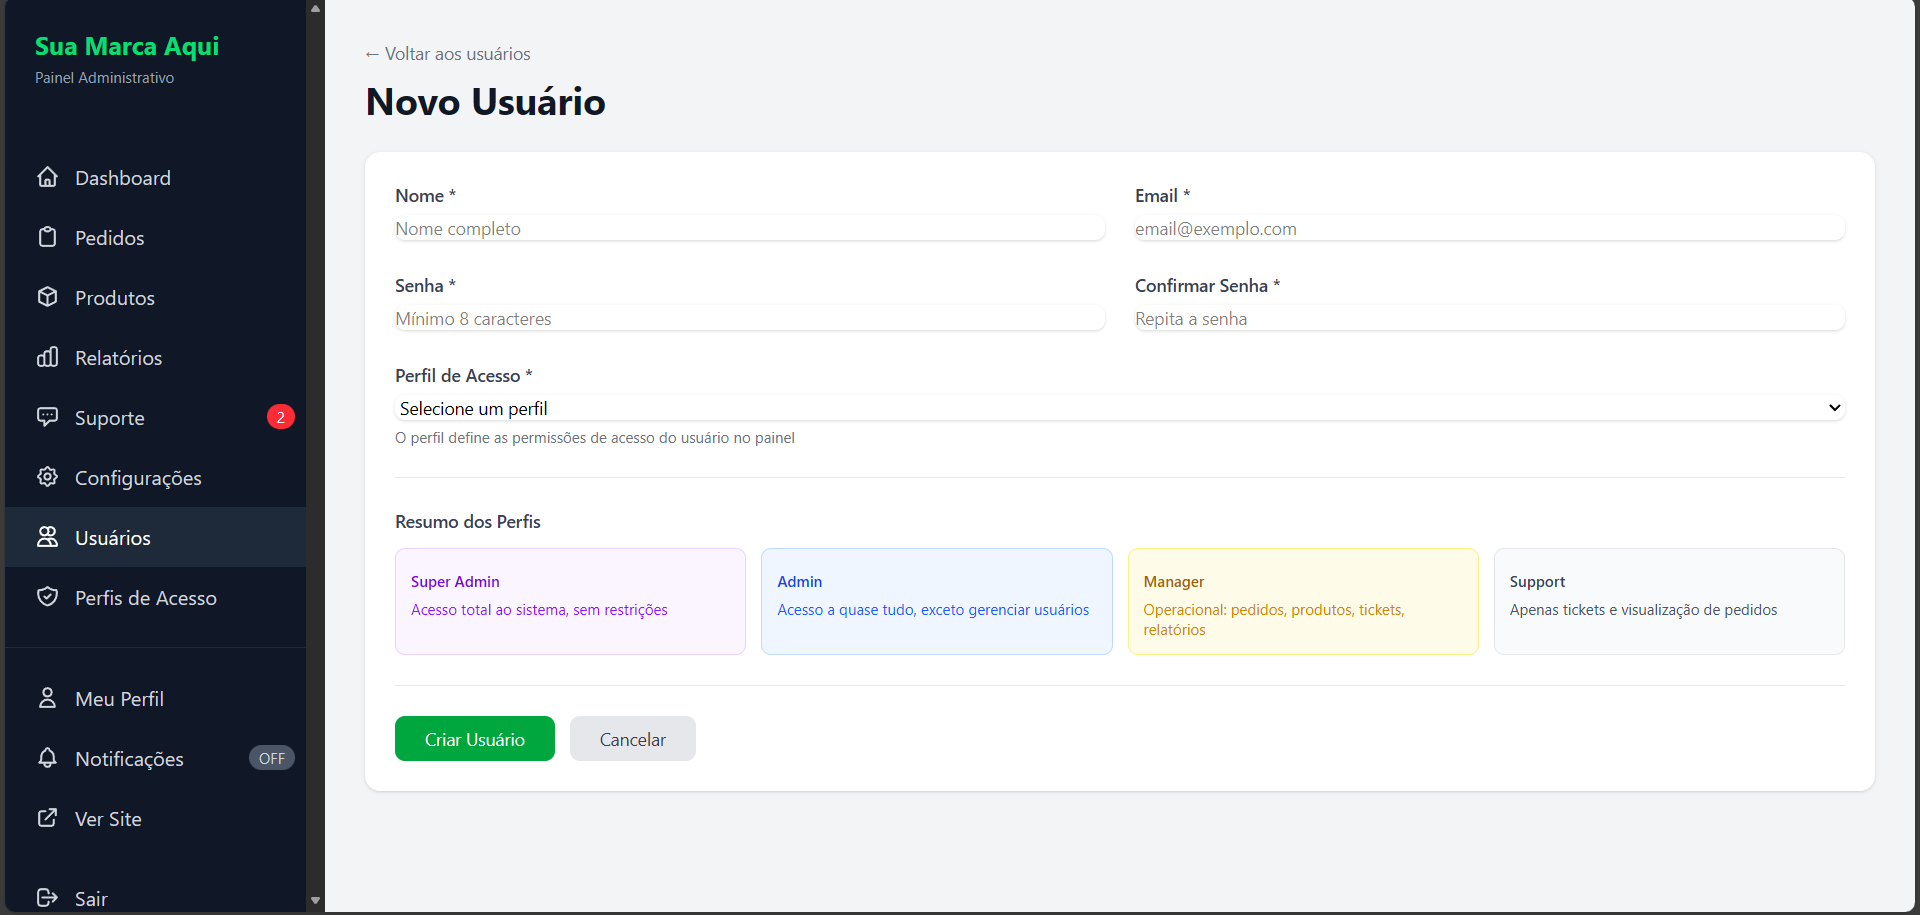Click the Relatórios bar chart icon

47,357
